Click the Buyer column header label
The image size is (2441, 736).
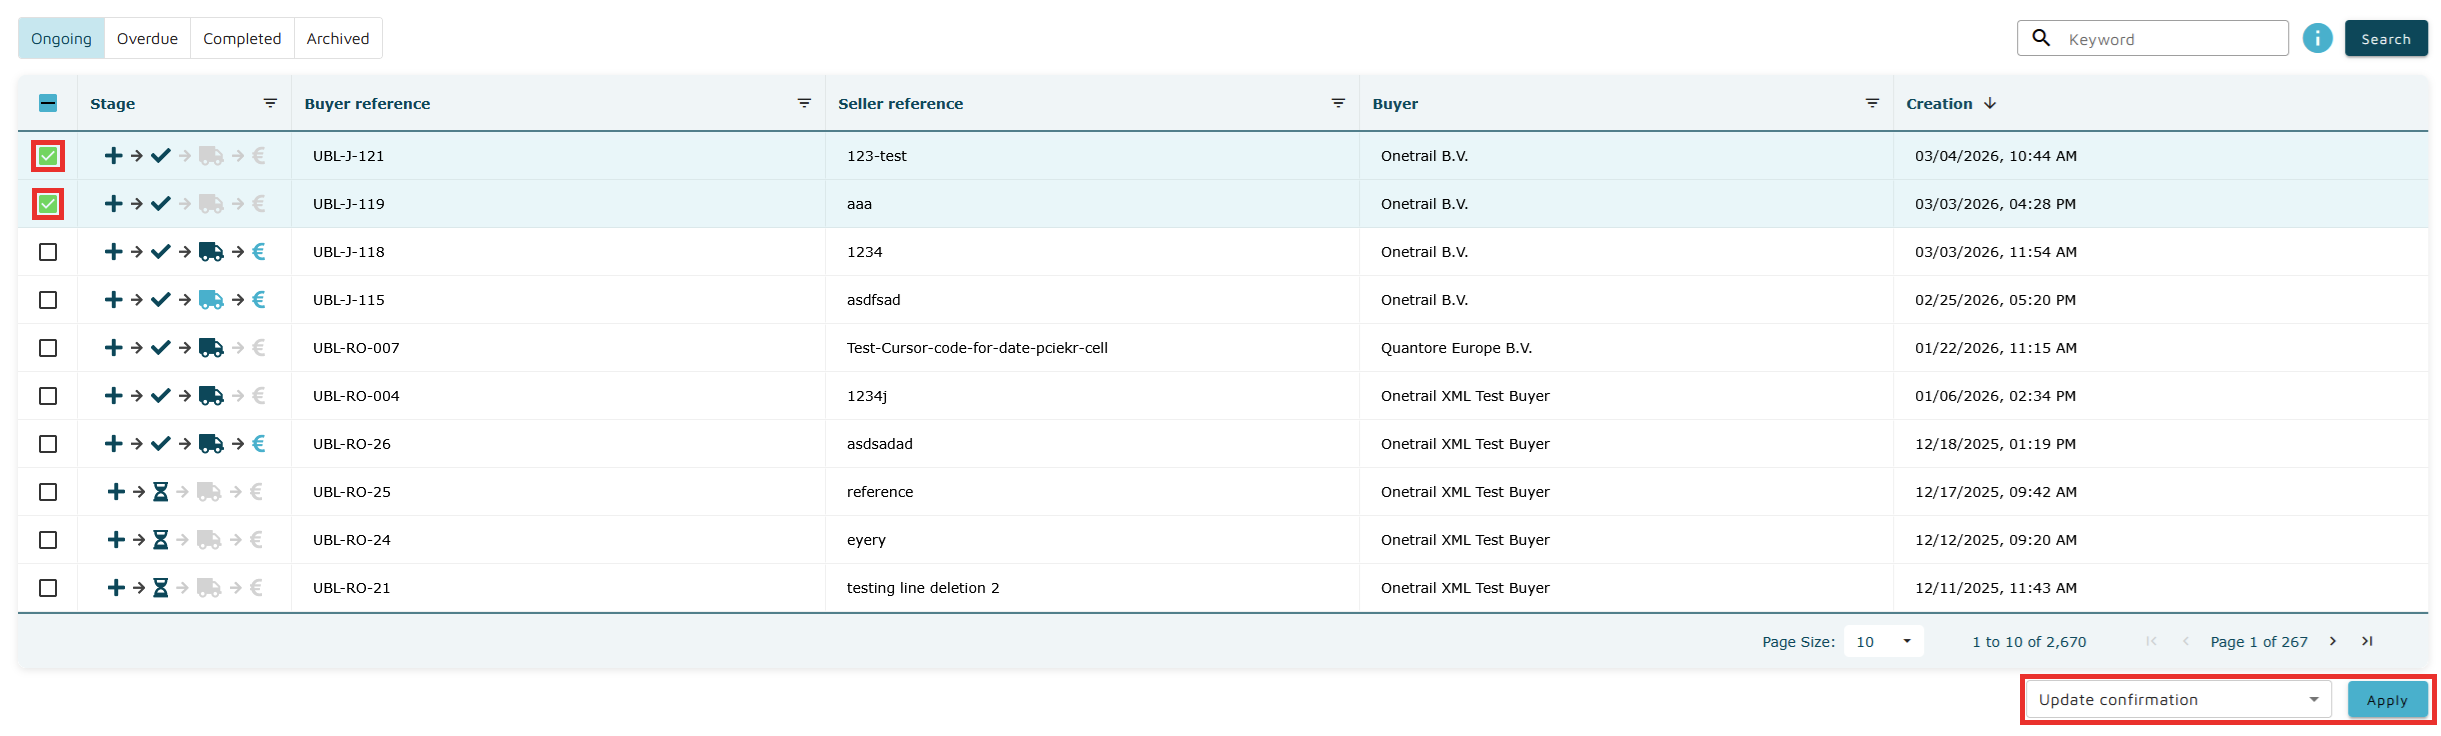[1395, 103]
